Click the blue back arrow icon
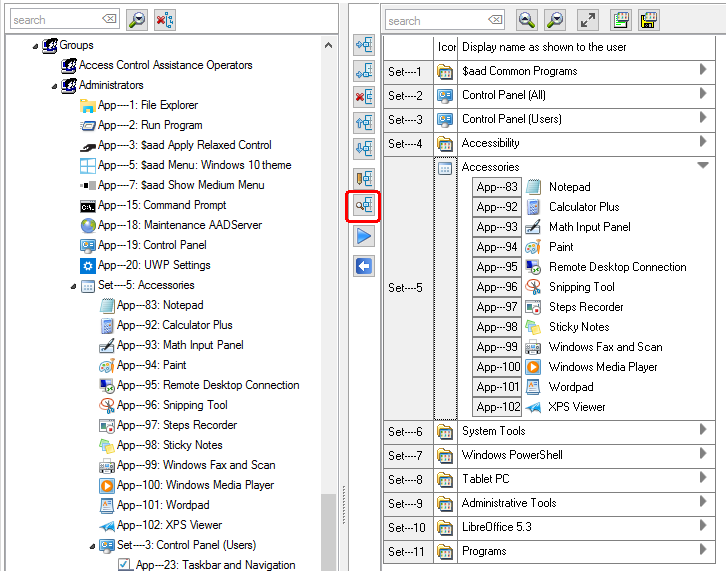This screenshot has width=726, height=571. point(364,265)
